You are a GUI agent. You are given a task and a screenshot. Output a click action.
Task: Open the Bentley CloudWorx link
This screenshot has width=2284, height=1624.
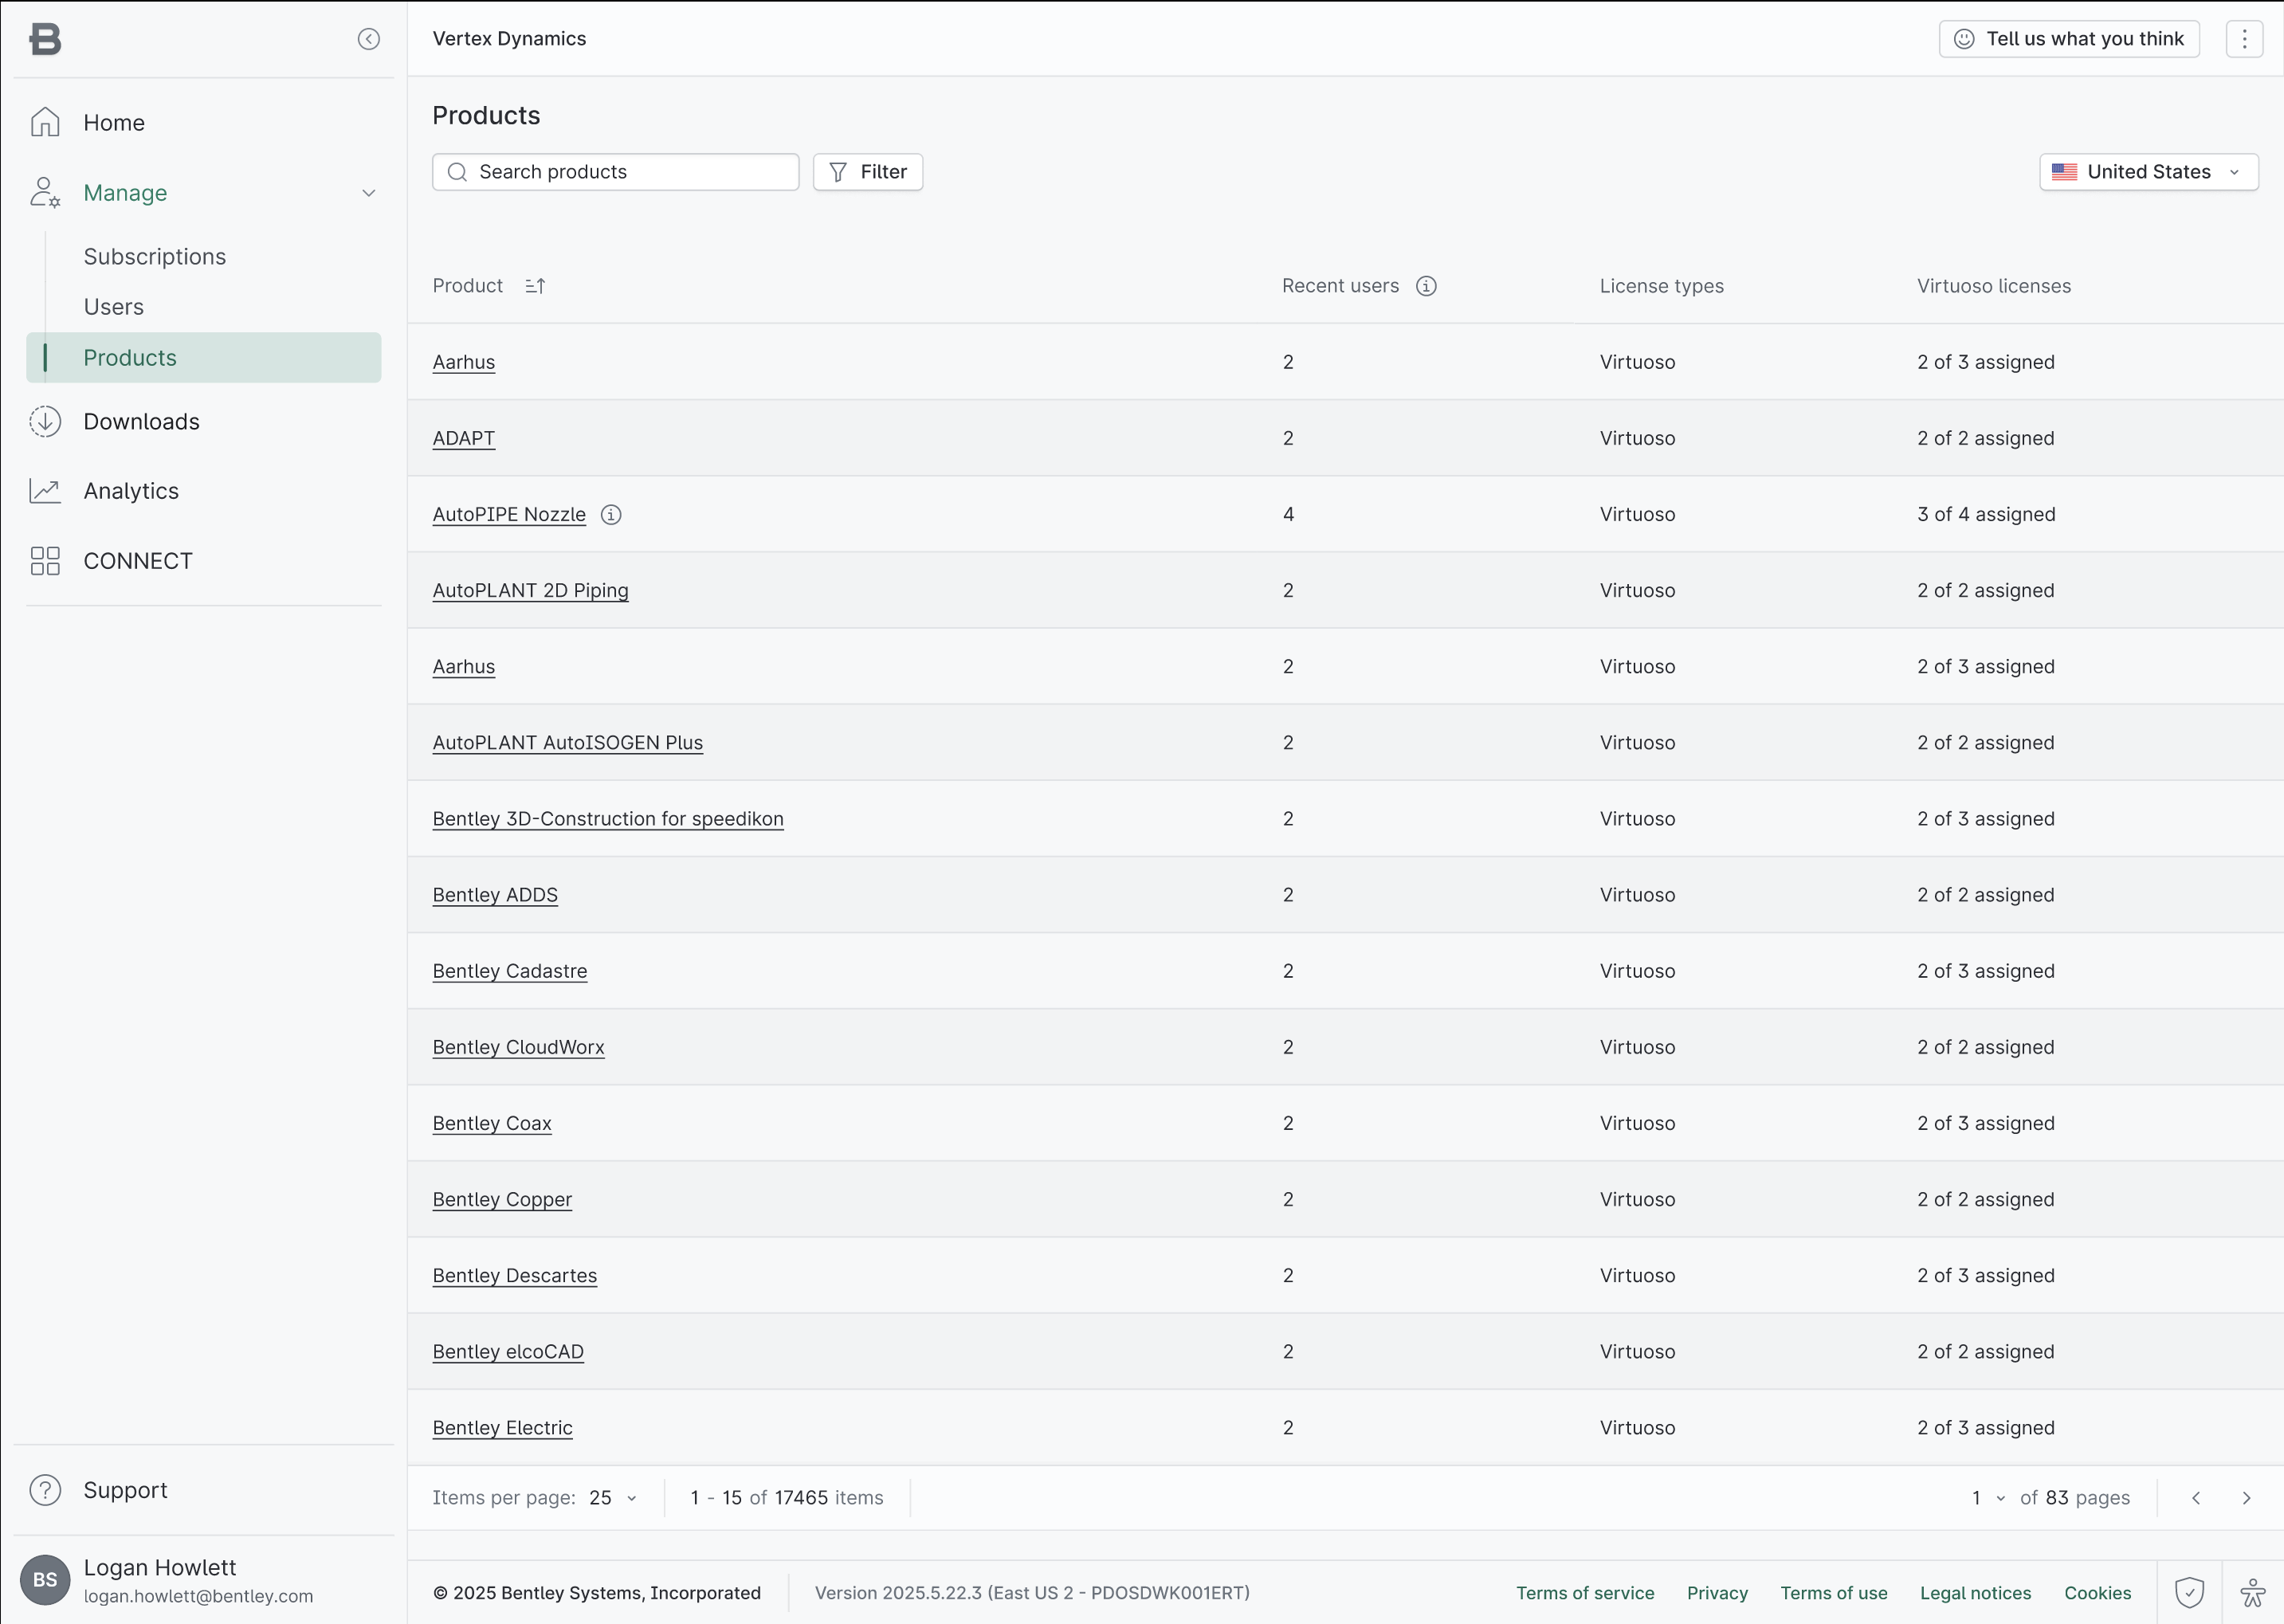(x=519, y=1047)
